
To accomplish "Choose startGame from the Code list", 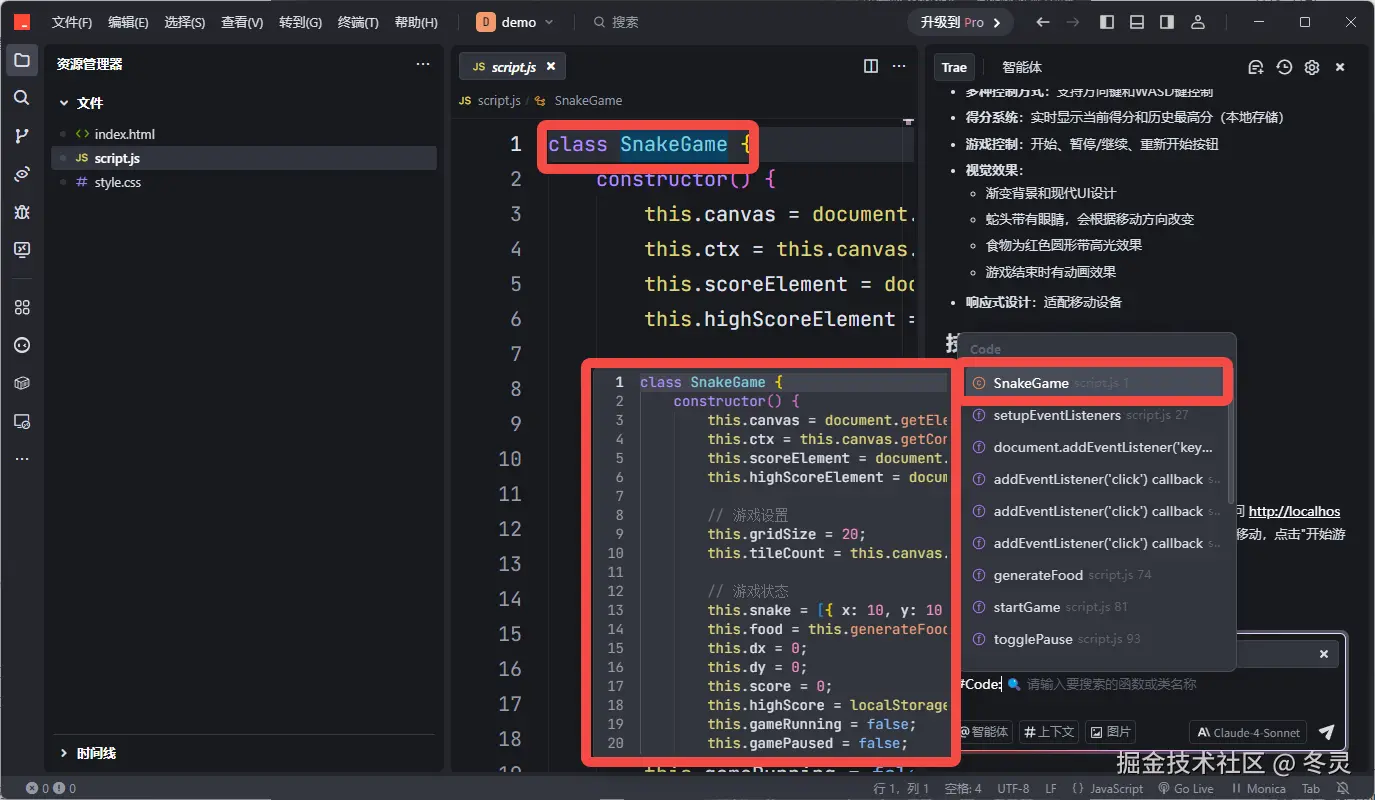I will 1095,607.
